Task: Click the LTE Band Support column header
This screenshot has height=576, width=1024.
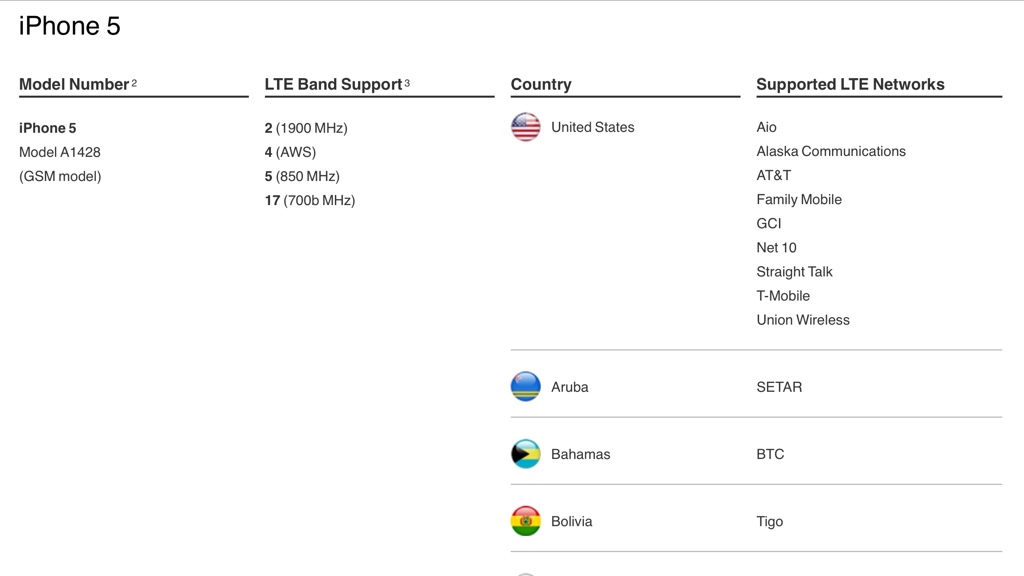Action: point(333,85)
